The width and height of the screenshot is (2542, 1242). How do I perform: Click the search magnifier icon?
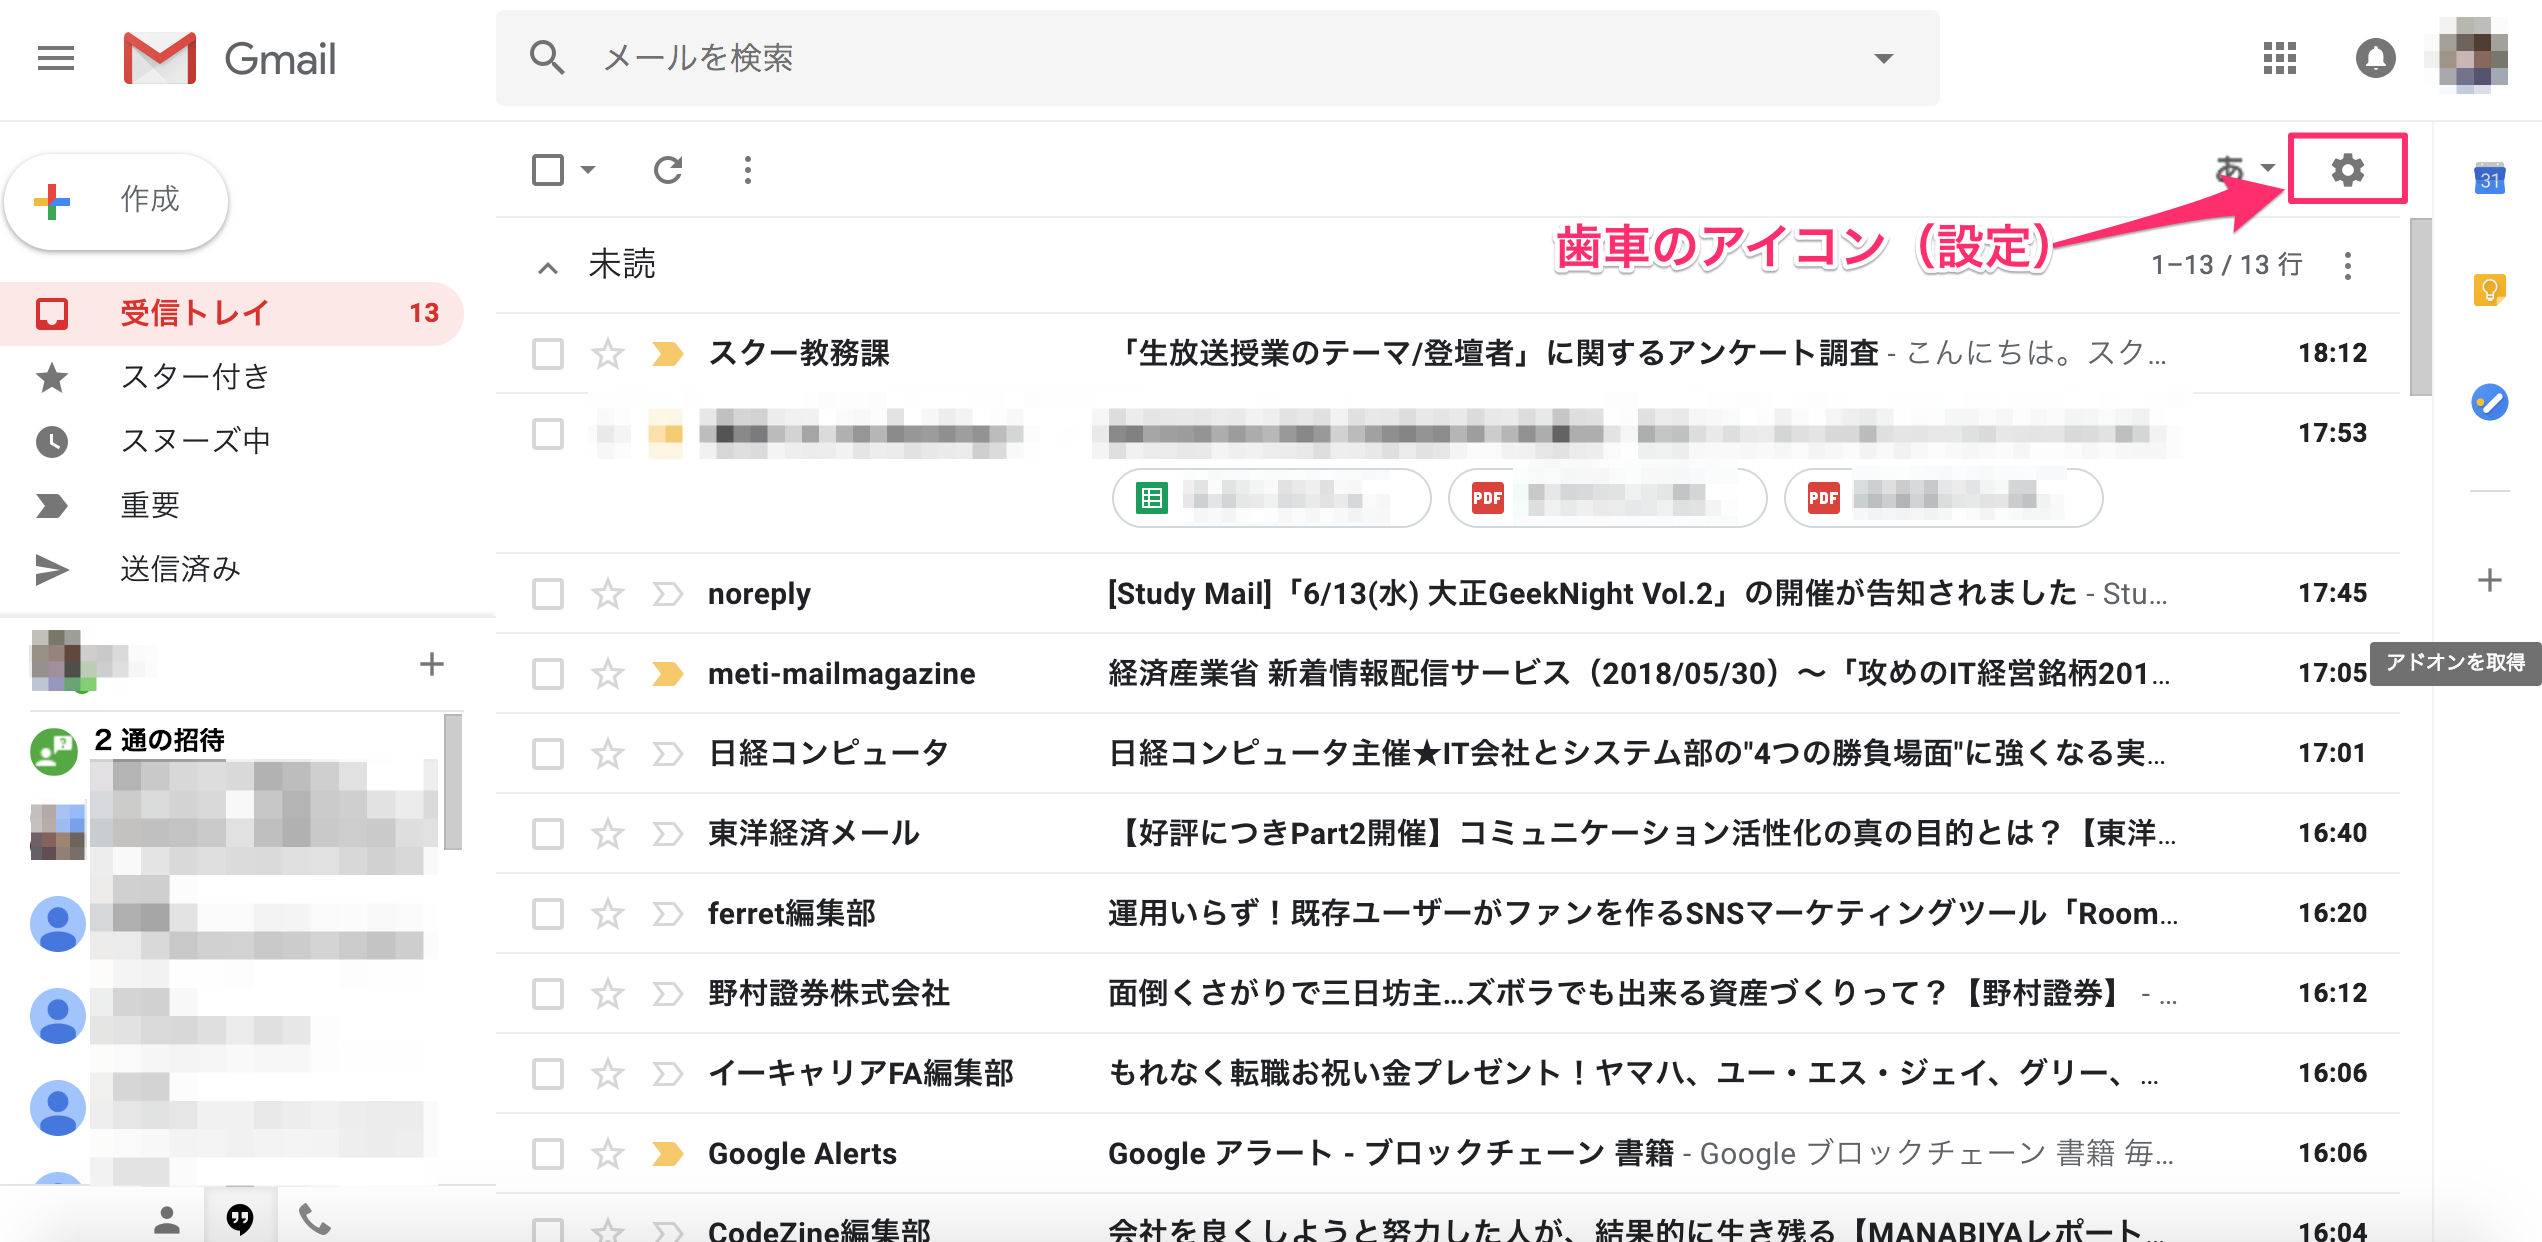point(547,58)
